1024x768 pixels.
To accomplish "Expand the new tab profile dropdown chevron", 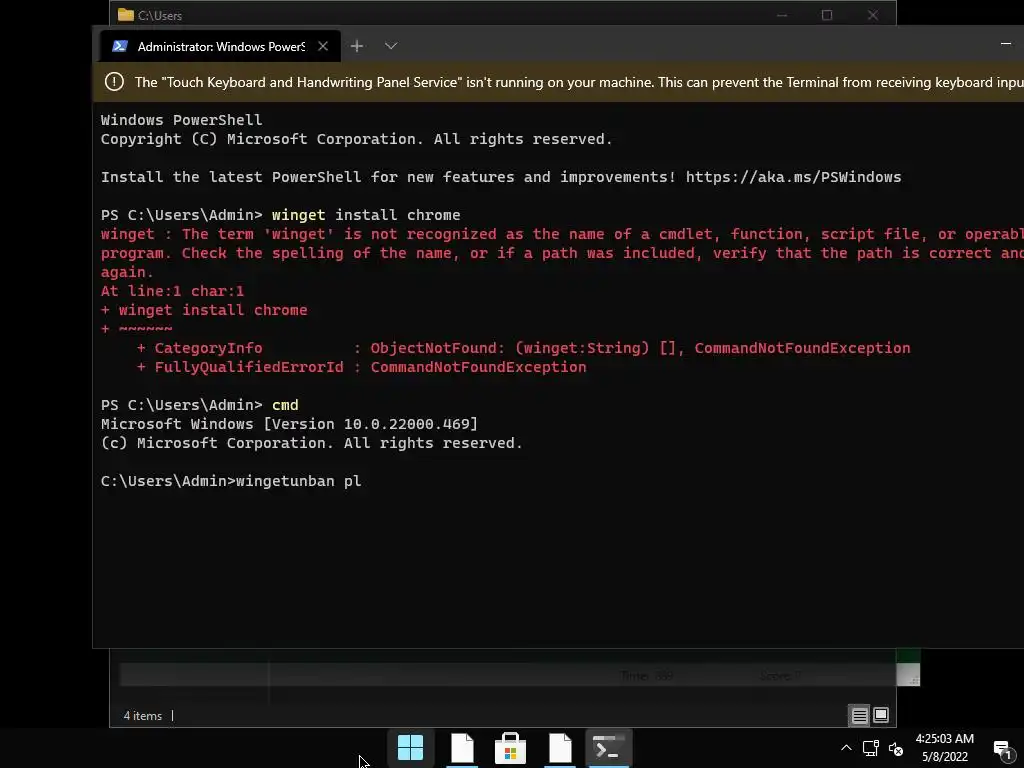I will pos(391,46).
